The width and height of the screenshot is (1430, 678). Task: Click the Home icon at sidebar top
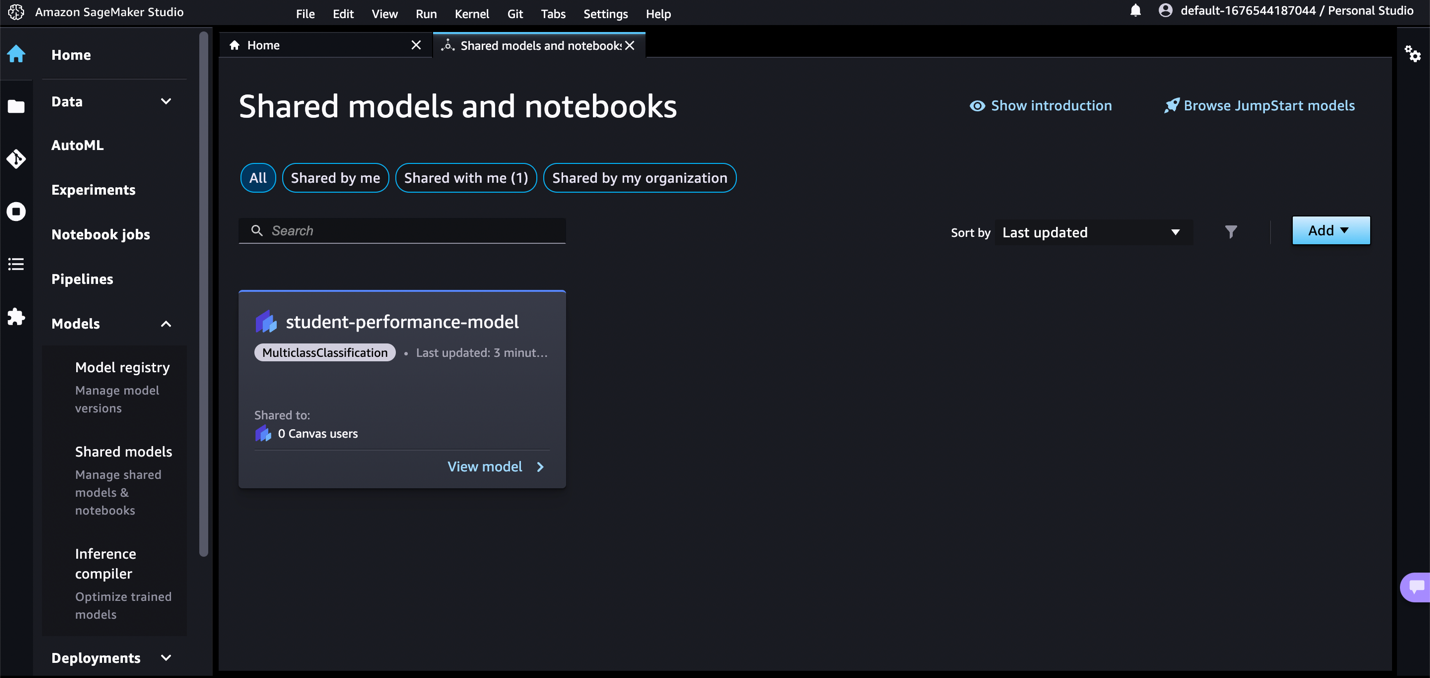coord(16,53)
